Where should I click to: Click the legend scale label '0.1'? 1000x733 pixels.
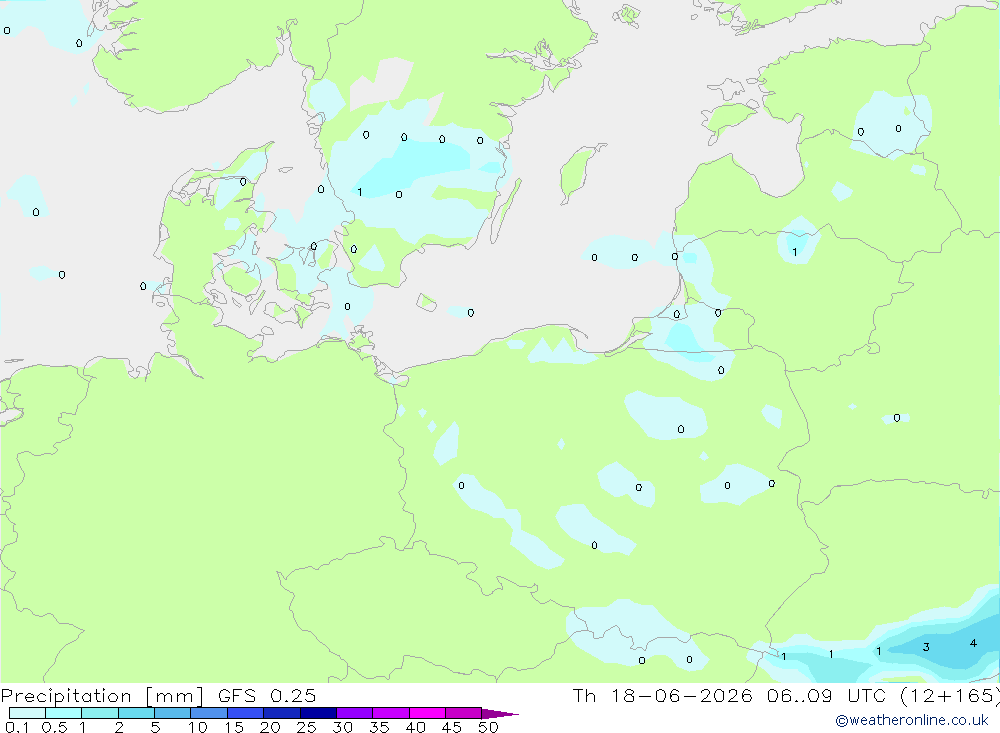[x=17, y=727]
